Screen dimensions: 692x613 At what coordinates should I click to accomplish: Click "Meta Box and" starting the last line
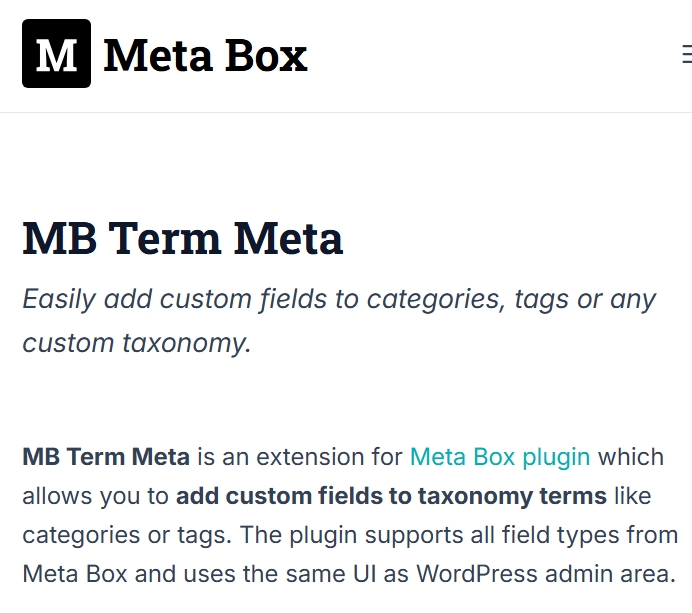[99, 574]
